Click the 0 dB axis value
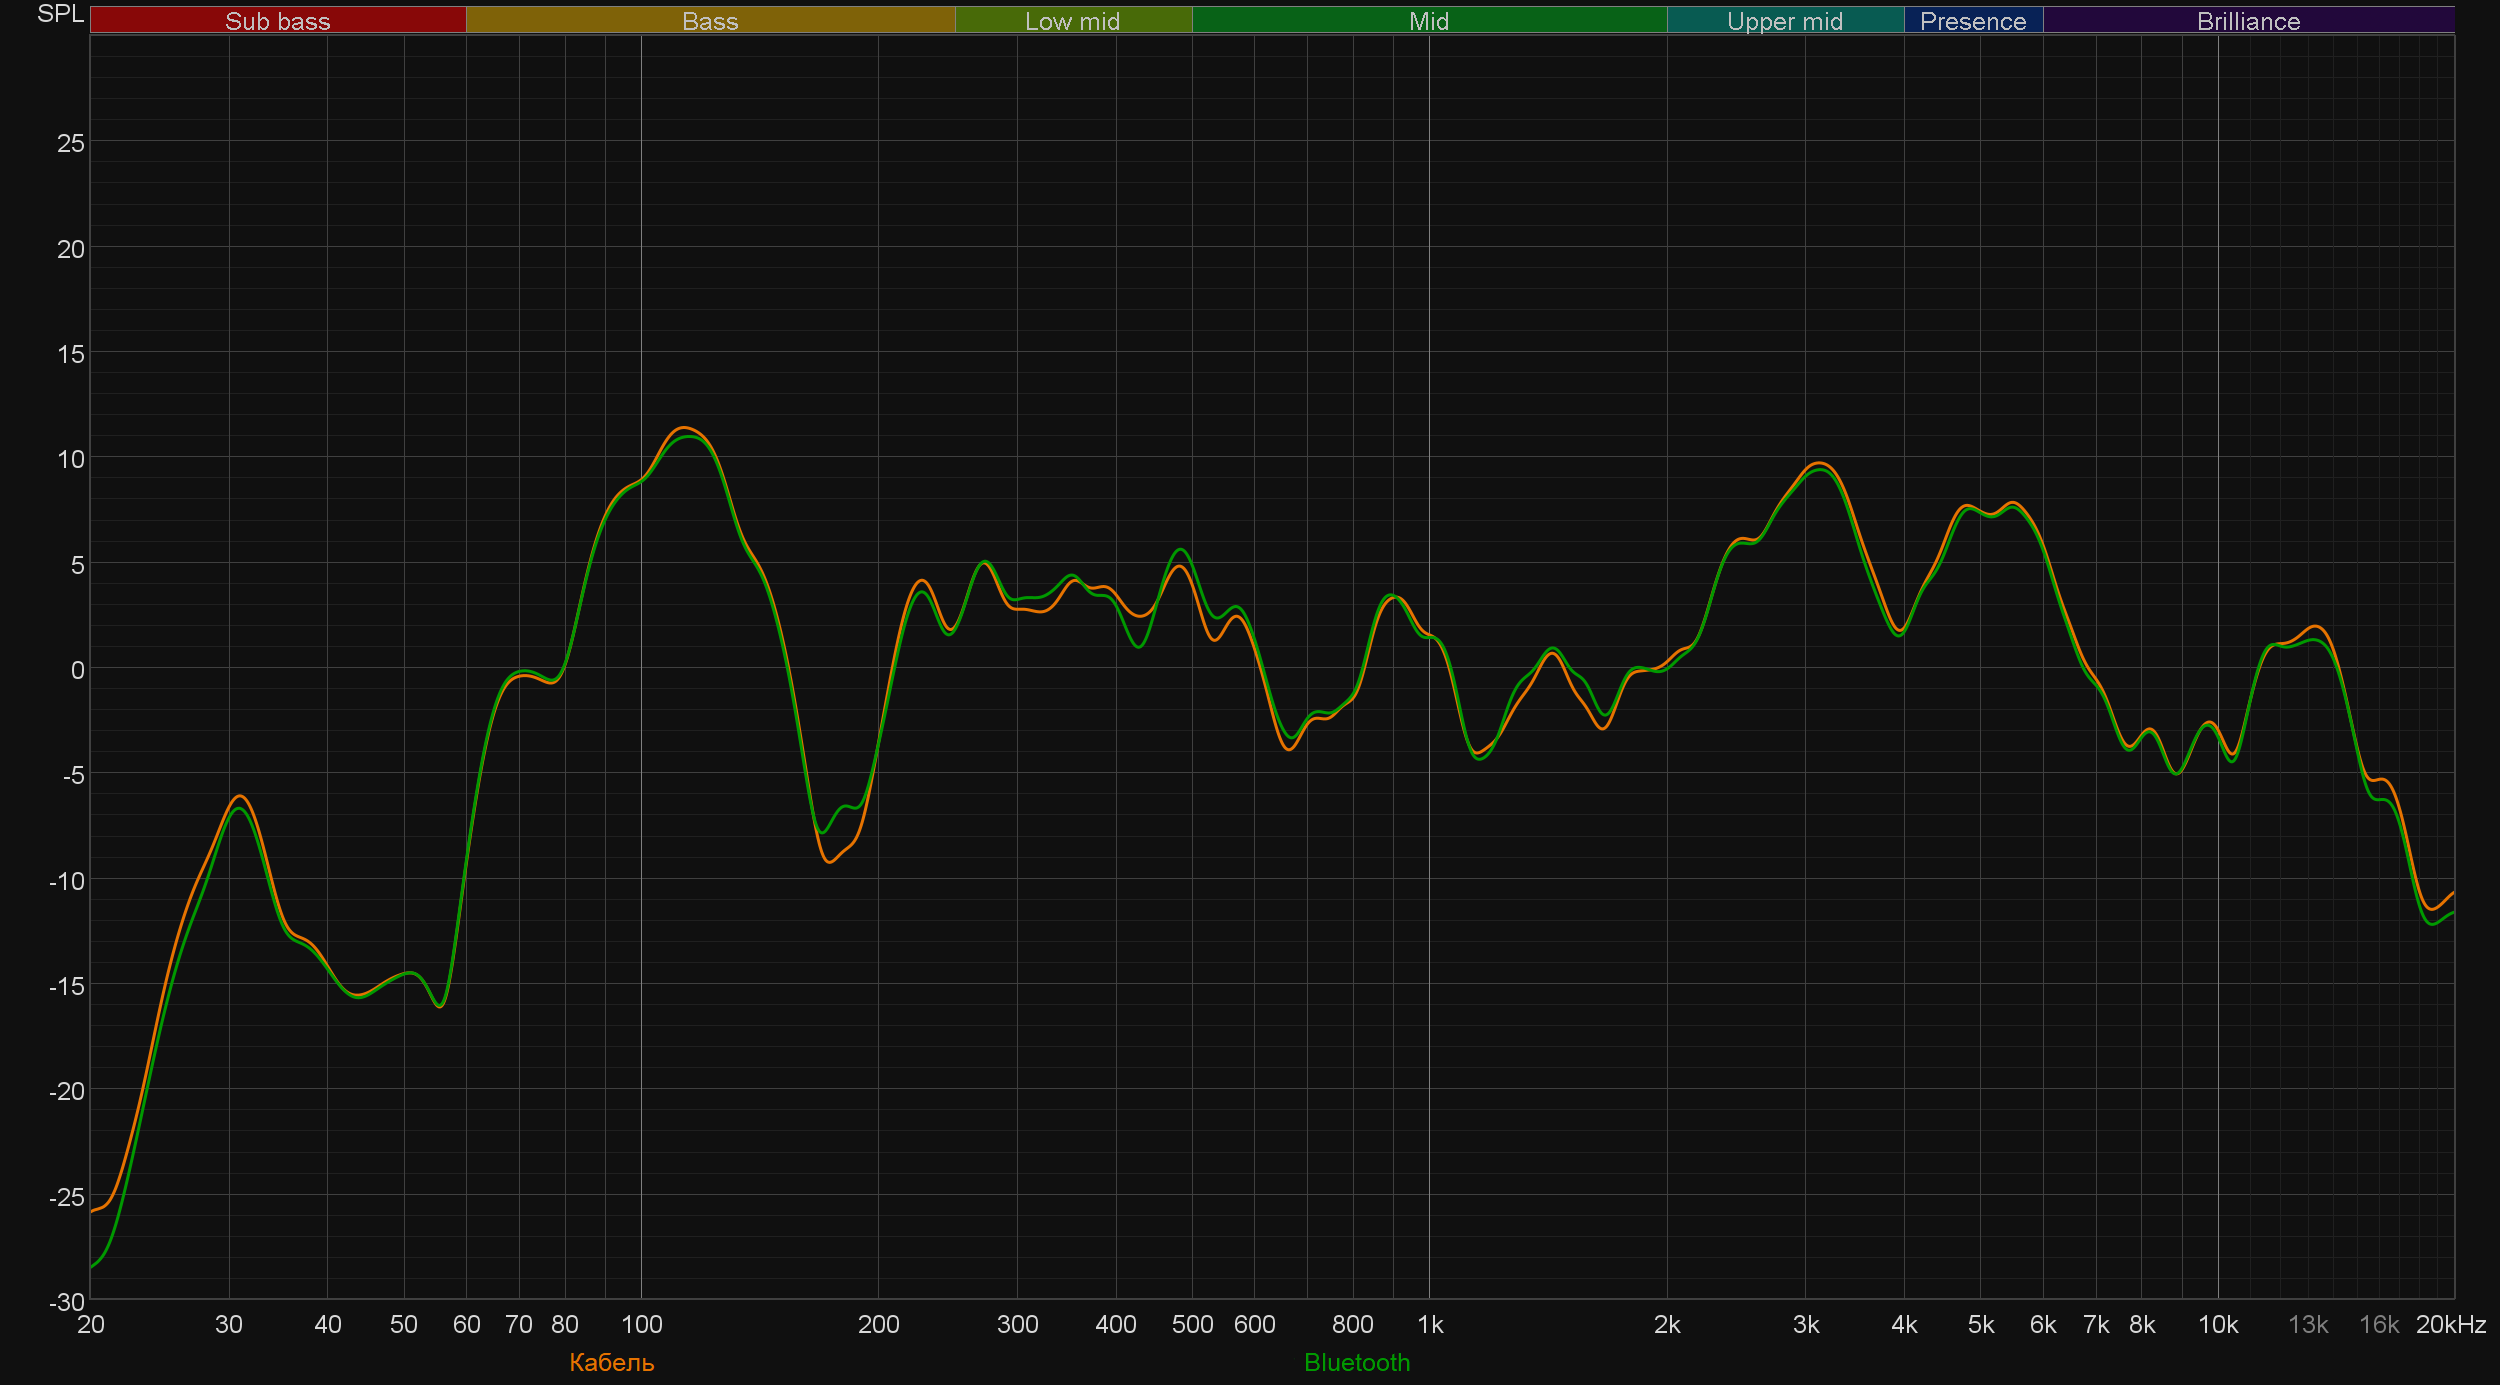The height and width of the screenshot is (1385, 2500). (77, 670)
